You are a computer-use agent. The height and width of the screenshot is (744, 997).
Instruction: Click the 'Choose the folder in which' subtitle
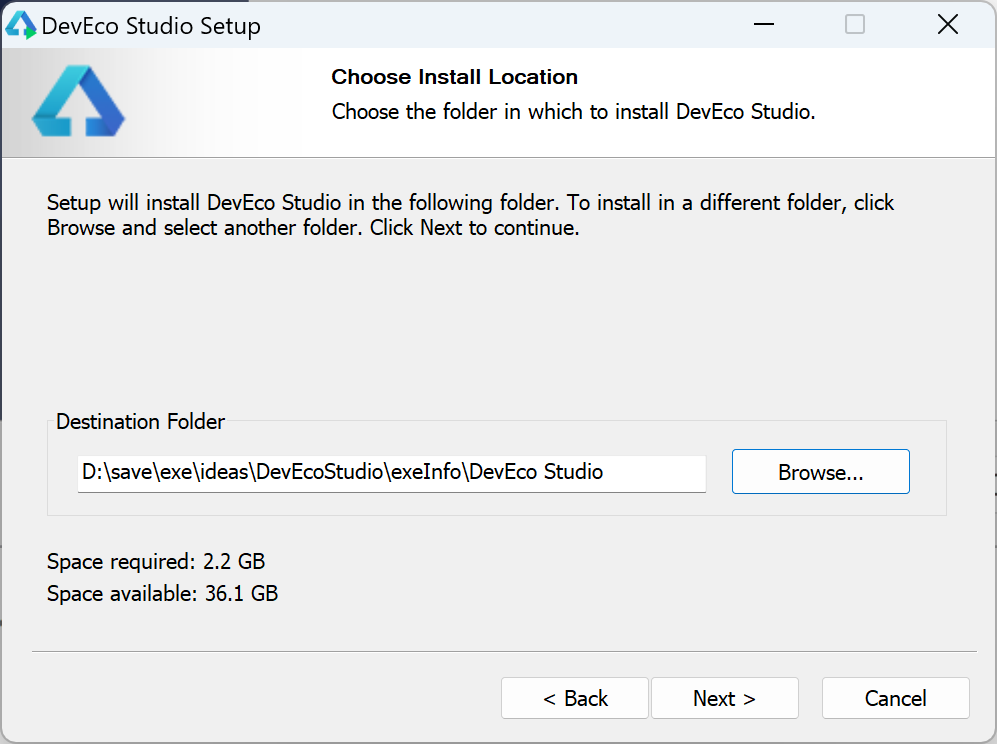point(573,112)
